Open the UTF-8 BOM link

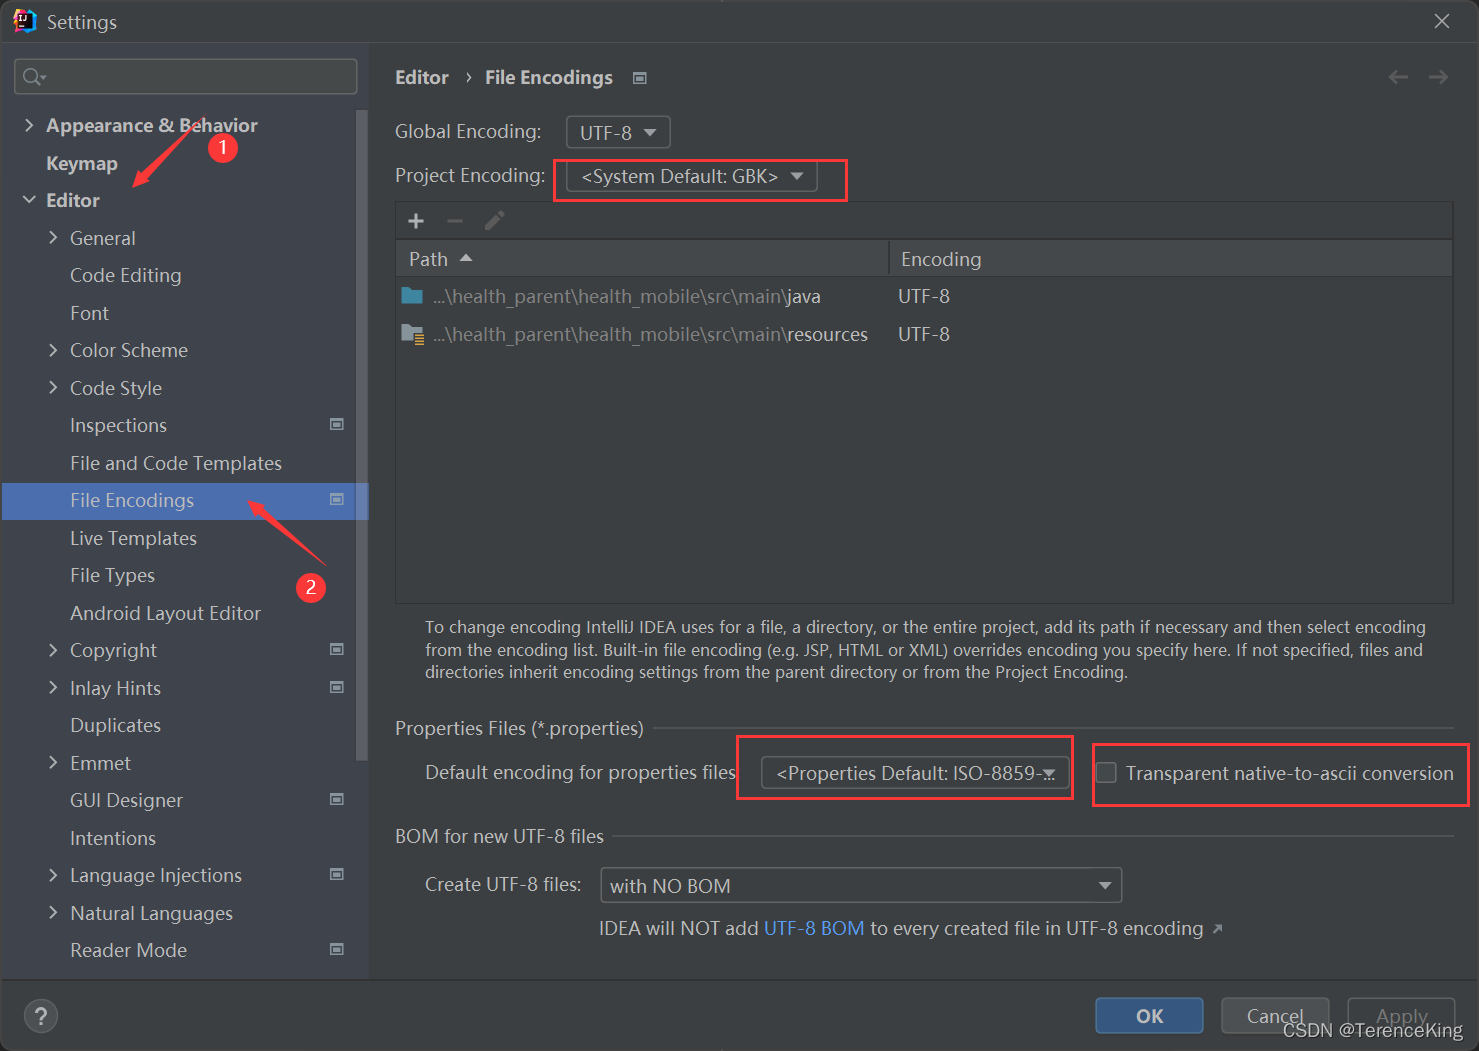(814, 928)
